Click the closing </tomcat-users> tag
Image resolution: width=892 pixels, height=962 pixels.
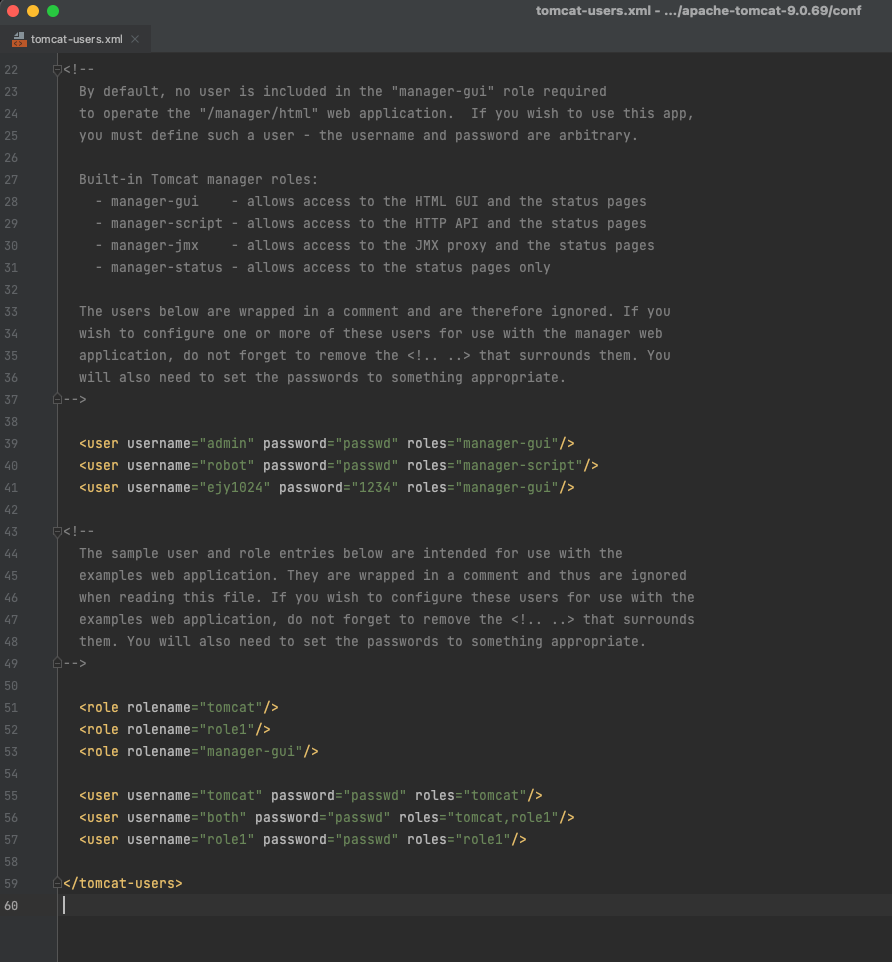[123, 883]
